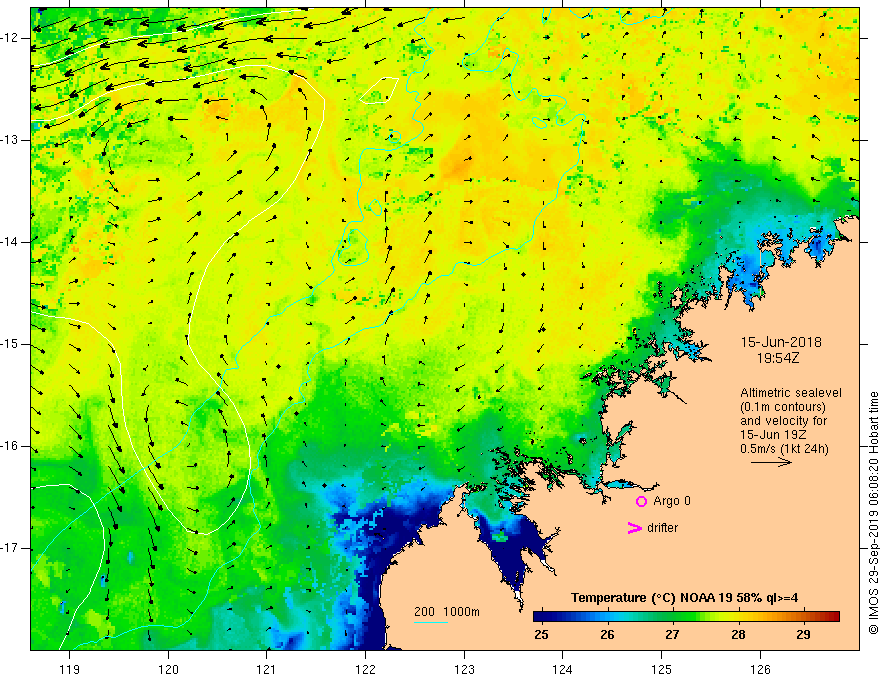Click longitude axis label 122
This screenshot has width=880, height=680.
(365, 669)
